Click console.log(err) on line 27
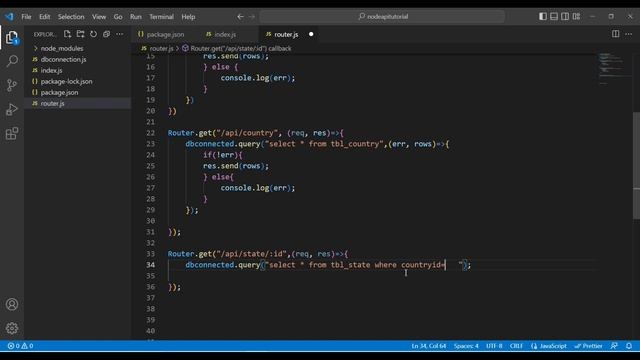Viewport: 640px width, 360px height. [x=257, y=188]
